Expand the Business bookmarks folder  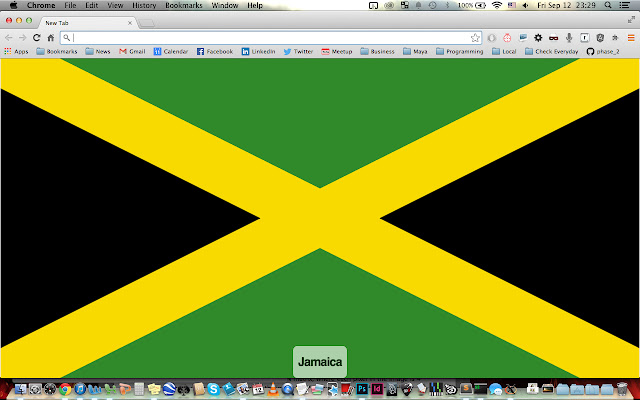pyautogui.click(x=378, y=51)
